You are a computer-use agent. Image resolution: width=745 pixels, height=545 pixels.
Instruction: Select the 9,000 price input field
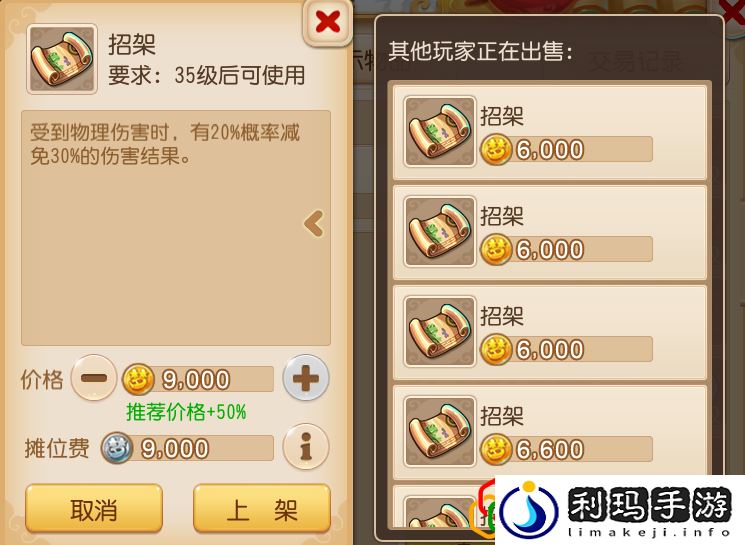pos(198,379)
